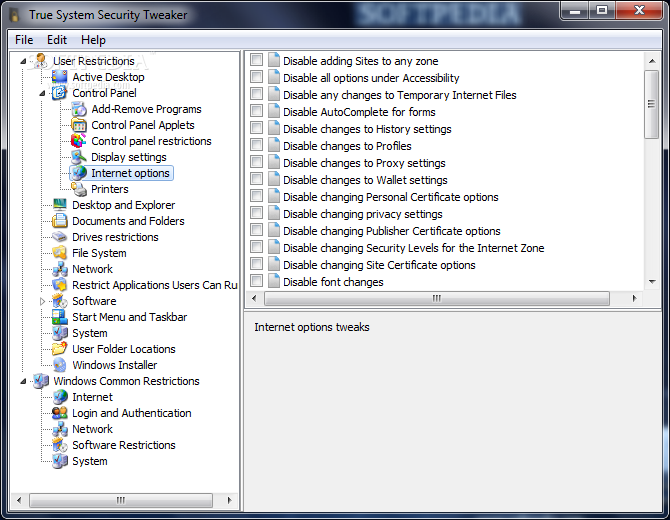
Task: Select the Network item under User Restrictions
Action: point(92,269)
